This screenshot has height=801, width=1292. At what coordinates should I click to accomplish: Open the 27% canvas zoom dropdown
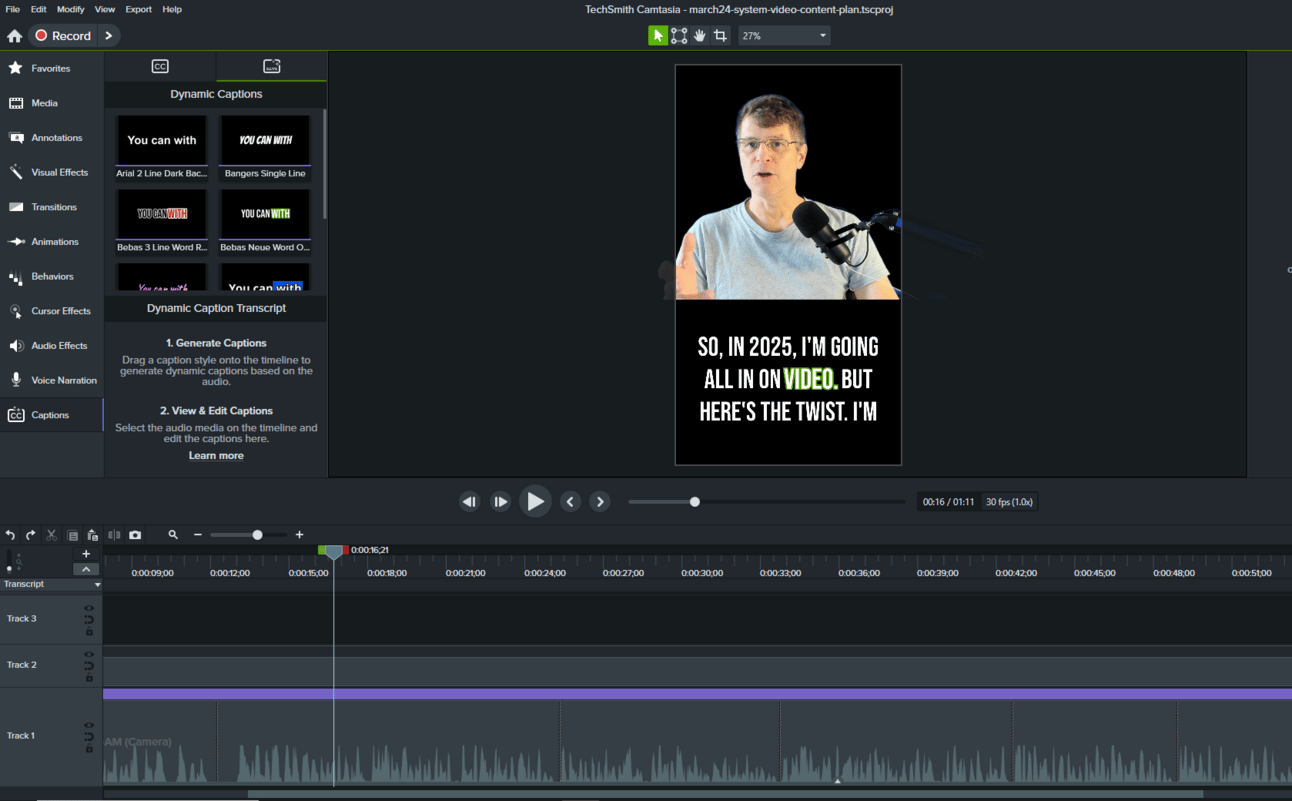(x=784, y=36)
